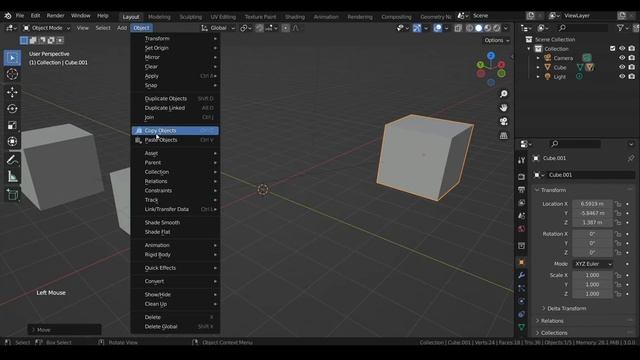Open the viewport Add menu
The width and height of the screenshot is (640, 360).
[x=122, y=28]
